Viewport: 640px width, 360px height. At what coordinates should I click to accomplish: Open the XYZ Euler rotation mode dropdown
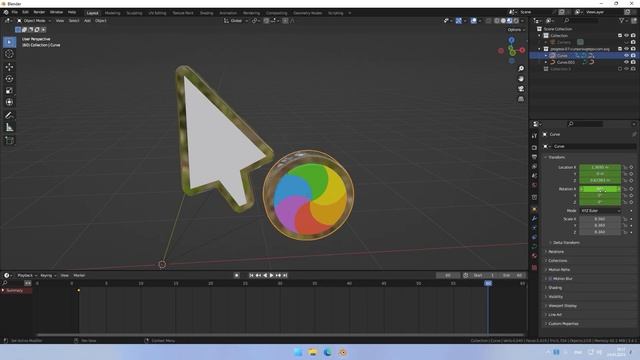[x=600, y=211]
